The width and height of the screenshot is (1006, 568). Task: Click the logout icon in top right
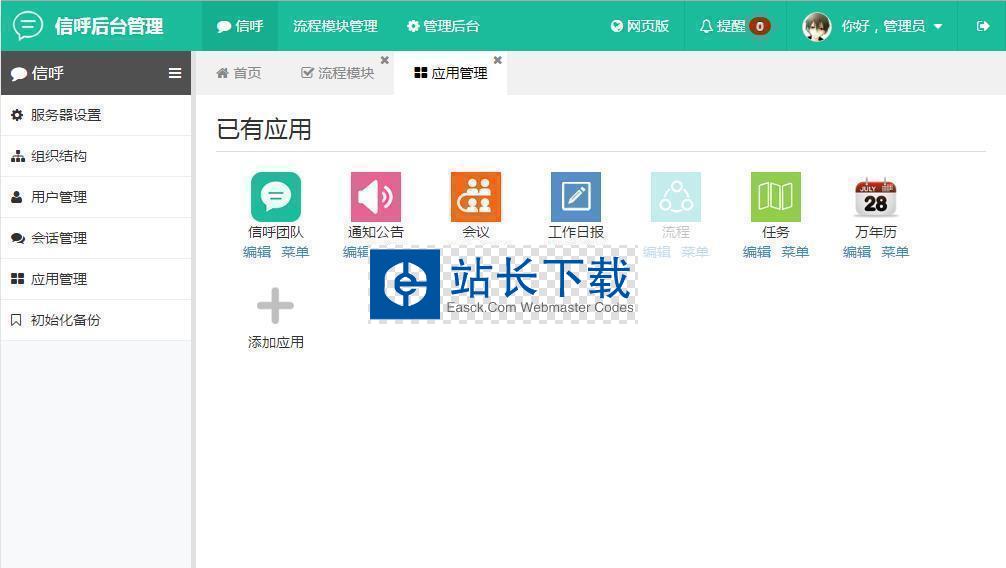point(982,26)
